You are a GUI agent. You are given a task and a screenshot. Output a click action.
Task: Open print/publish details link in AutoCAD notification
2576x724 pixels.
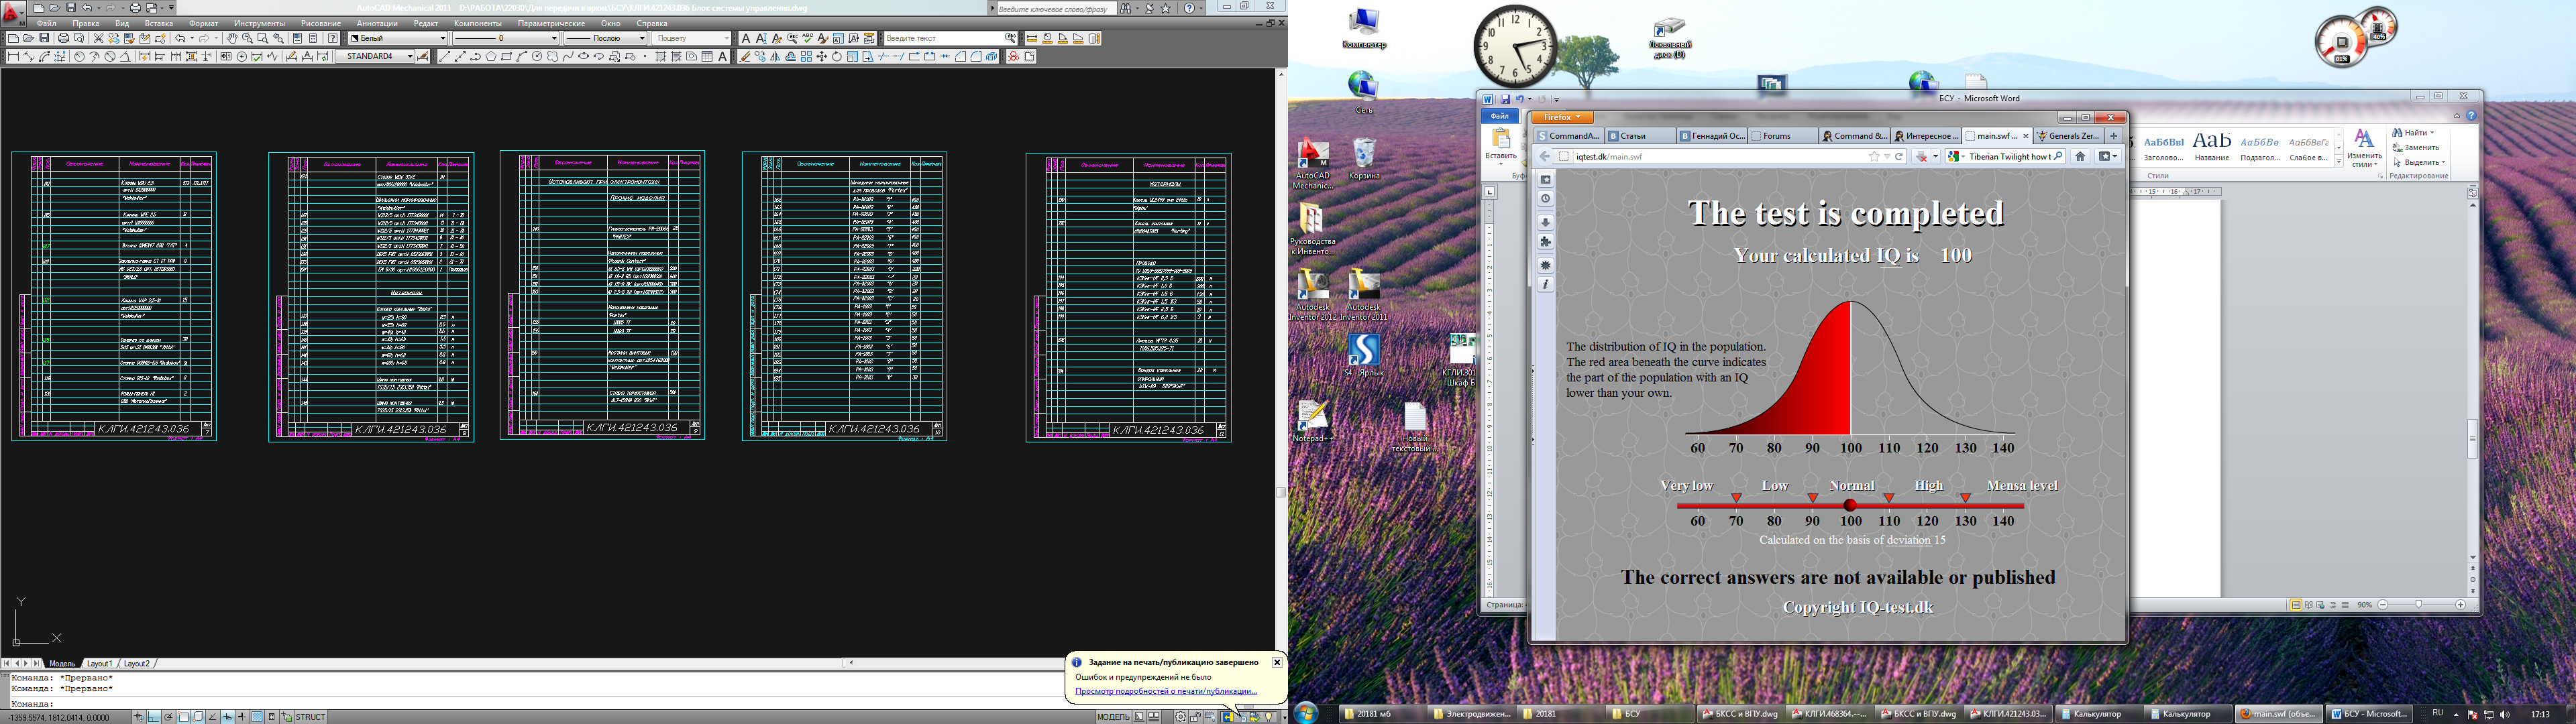coord(1165,691)
